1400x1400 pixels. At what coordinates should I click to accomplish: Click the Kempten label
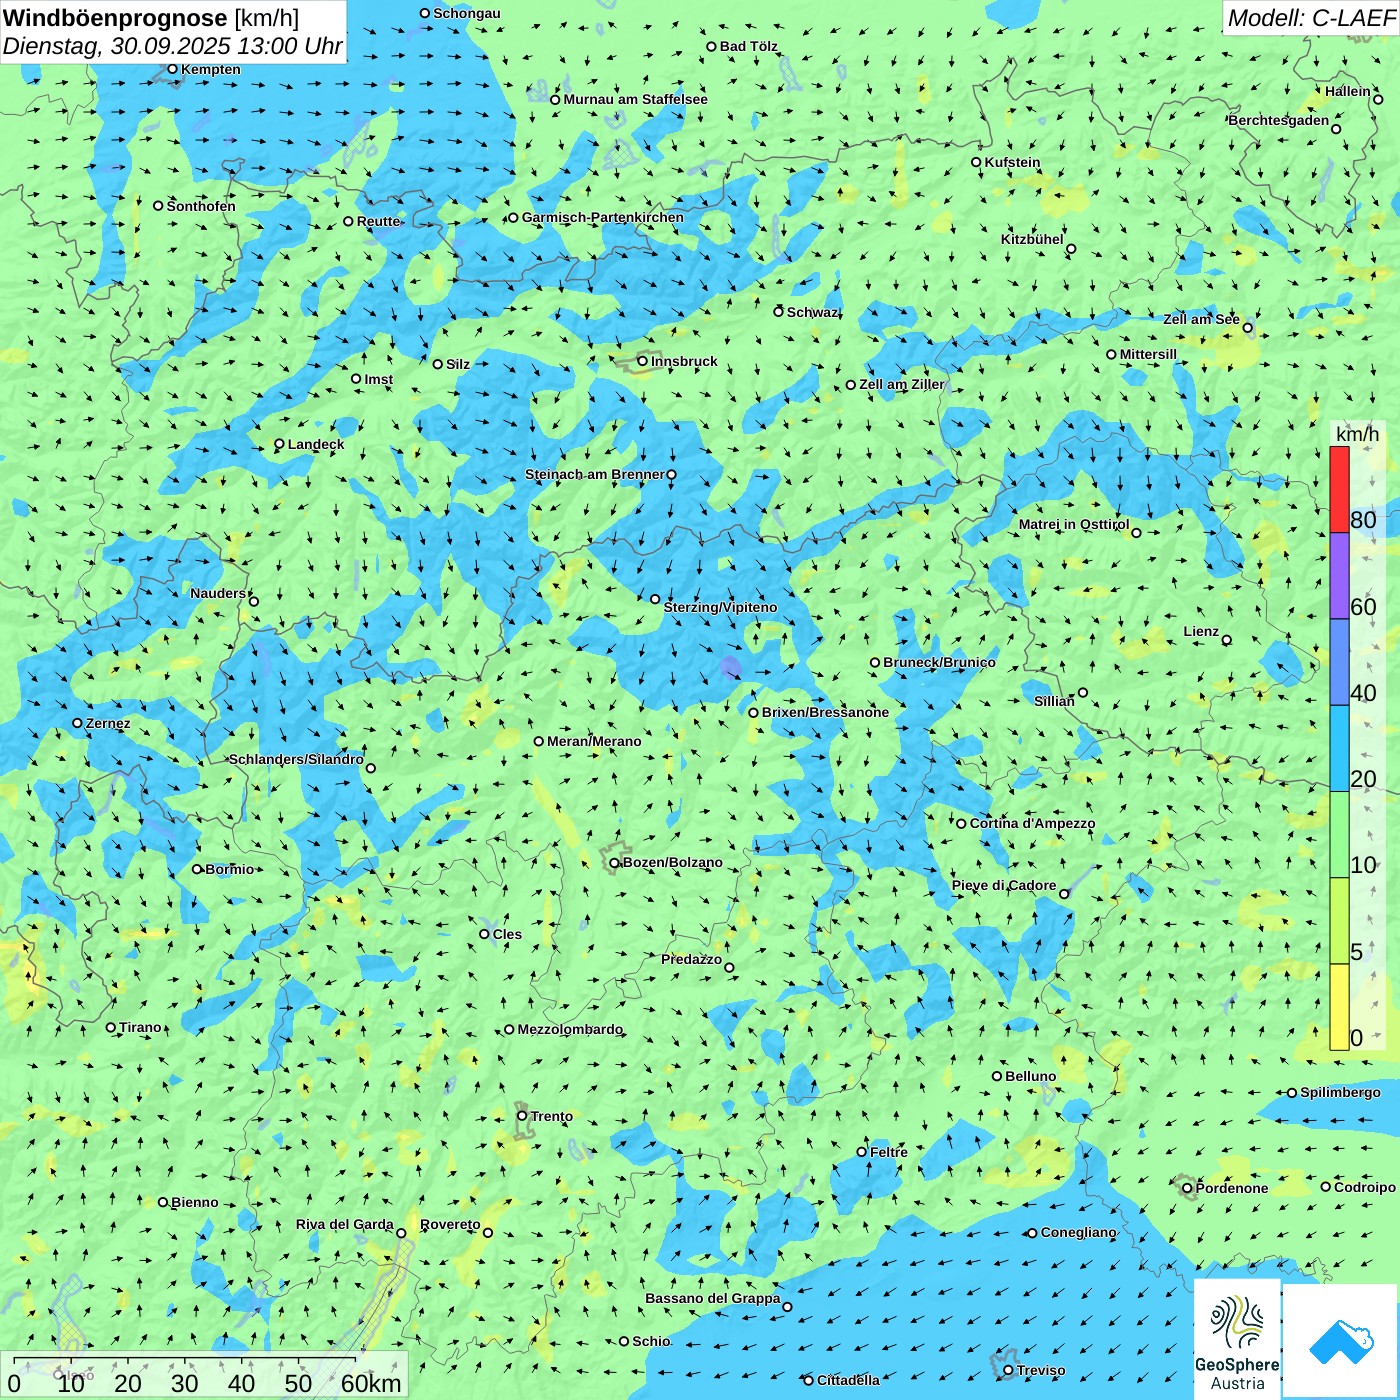[210, 69]
